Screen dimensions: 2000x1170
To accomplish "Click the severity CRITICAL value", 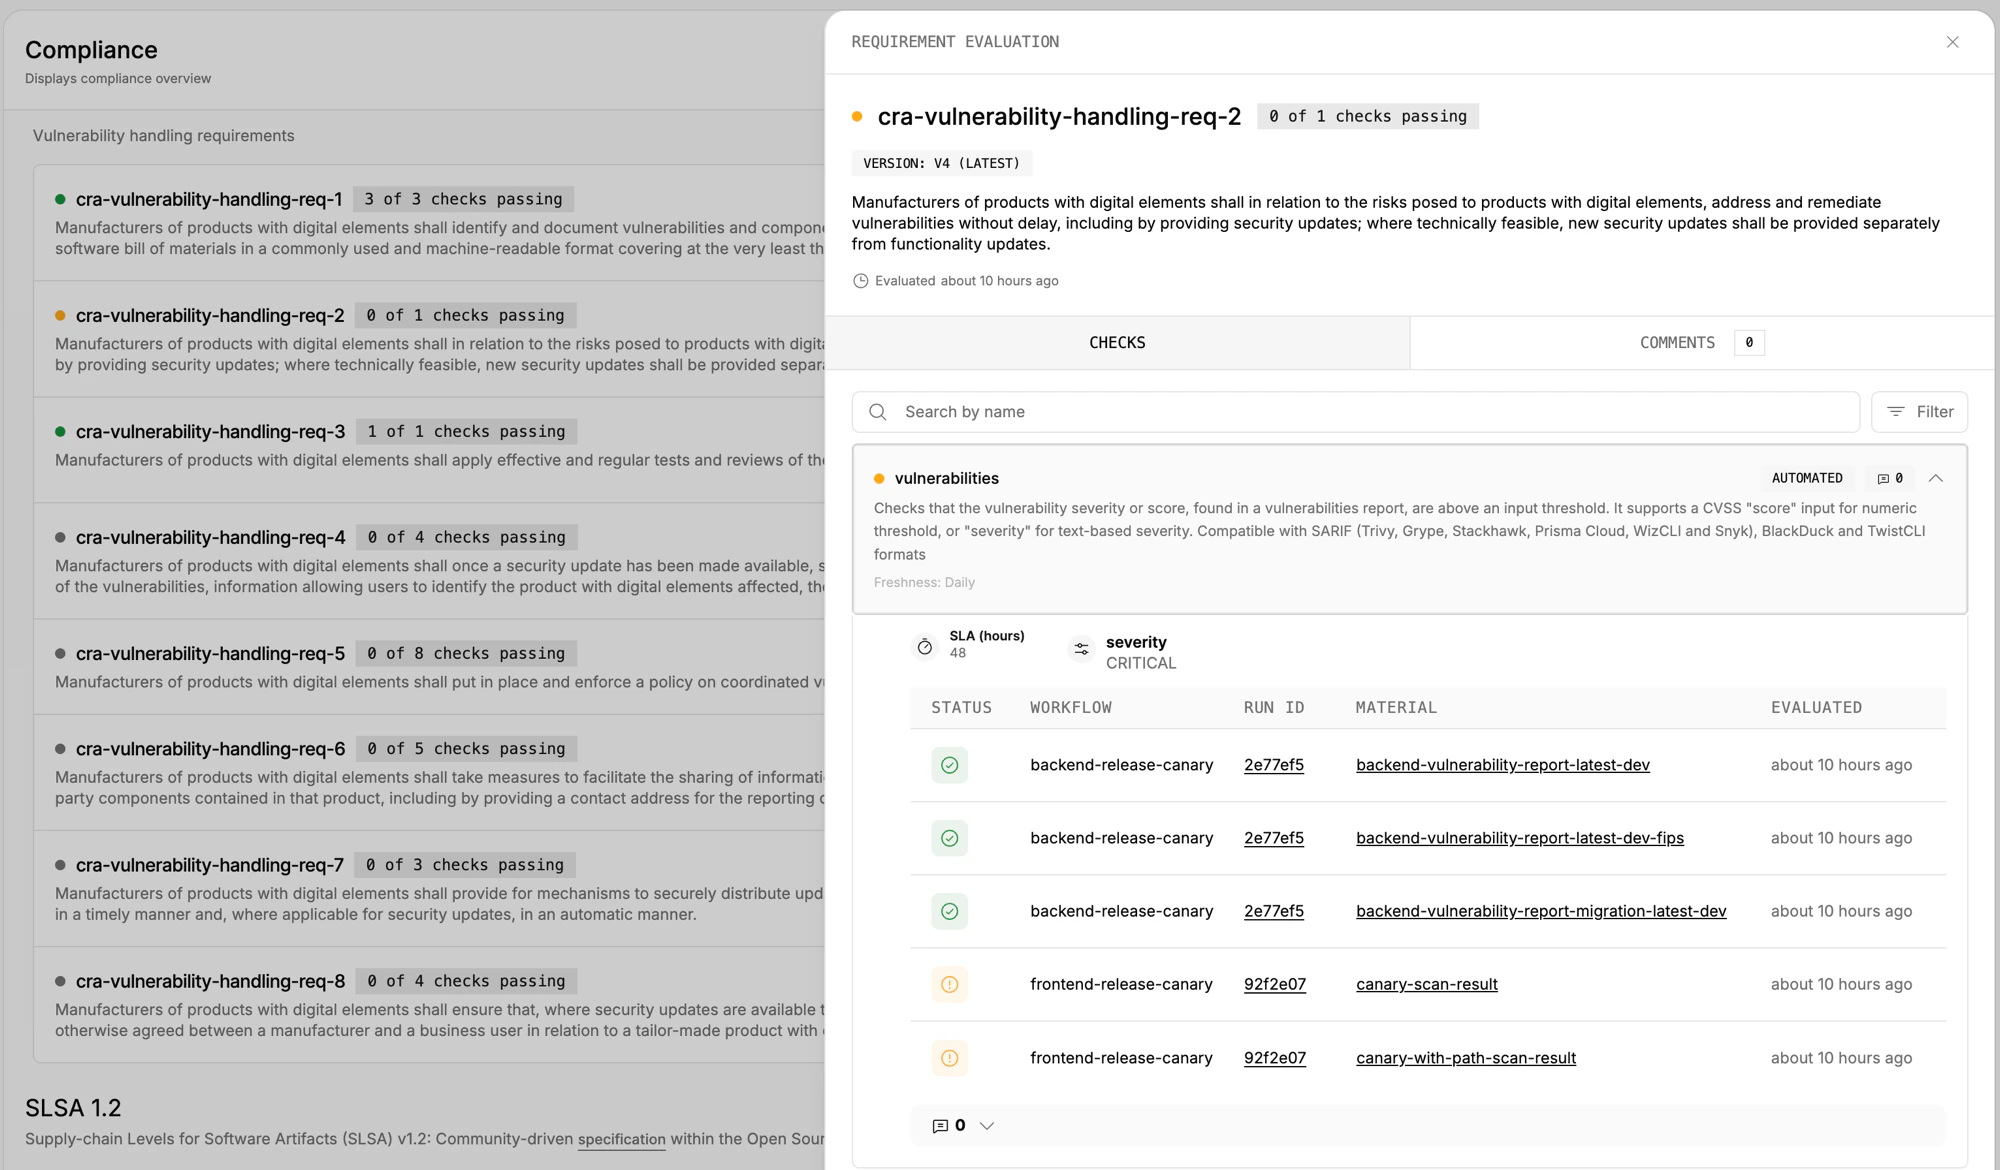I will pos(1141,663).
